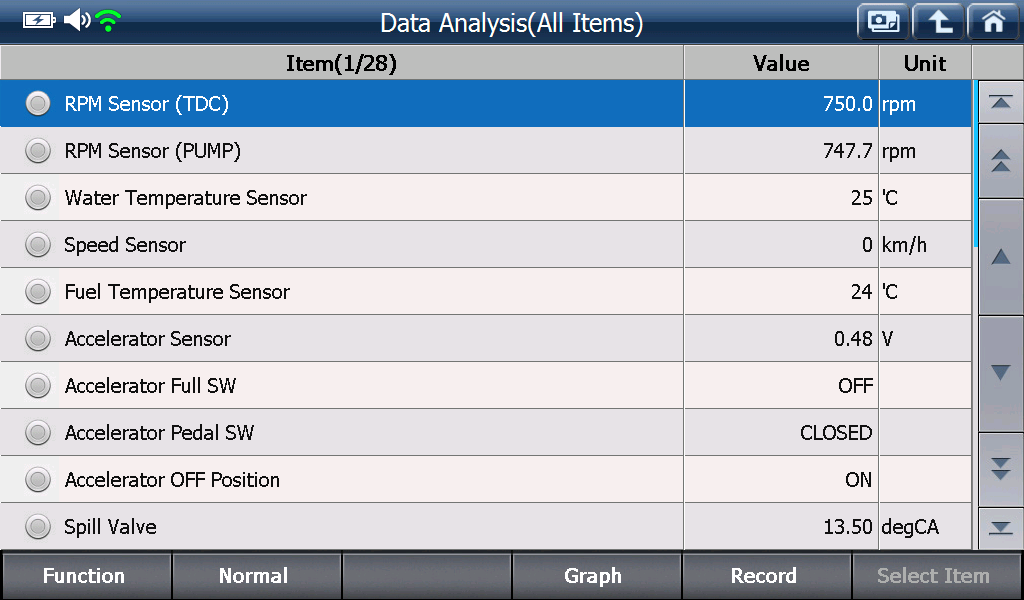Select the Accelerator Full SW radio button
The height and width of the screenshot is (600, 1024).
pyautogui.click(x=38, y=386)
